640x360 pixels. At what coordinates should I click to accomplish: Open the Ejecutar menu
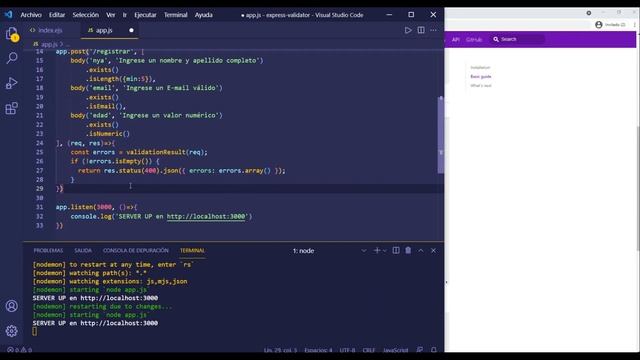[x=145, y=15]
